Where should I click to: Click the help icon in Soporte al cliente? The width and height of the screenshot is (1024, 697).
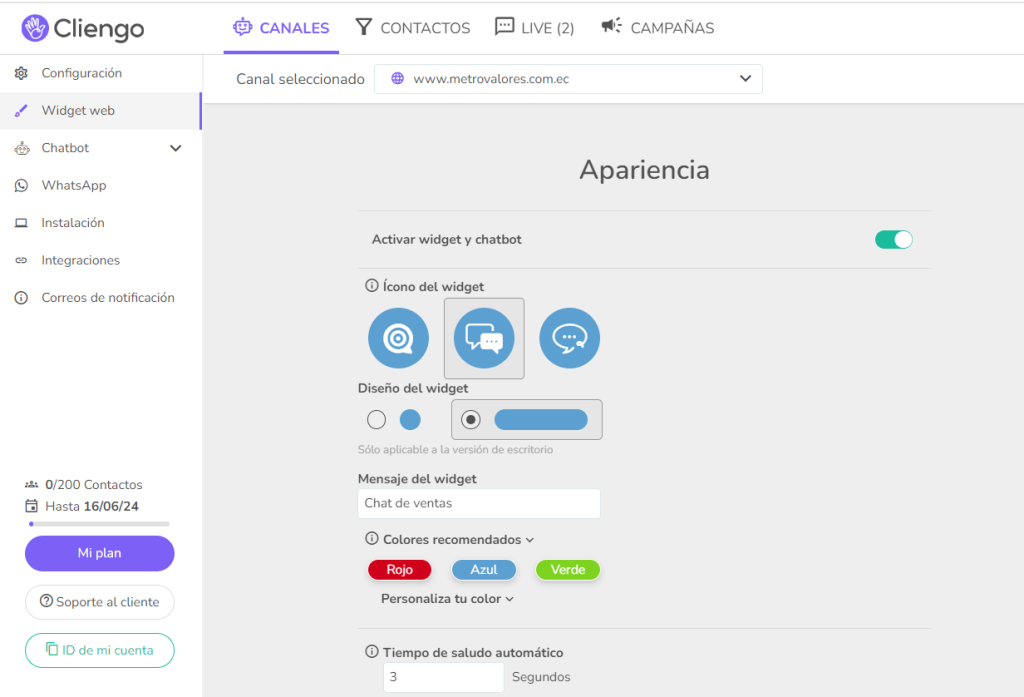coord(46,601)
